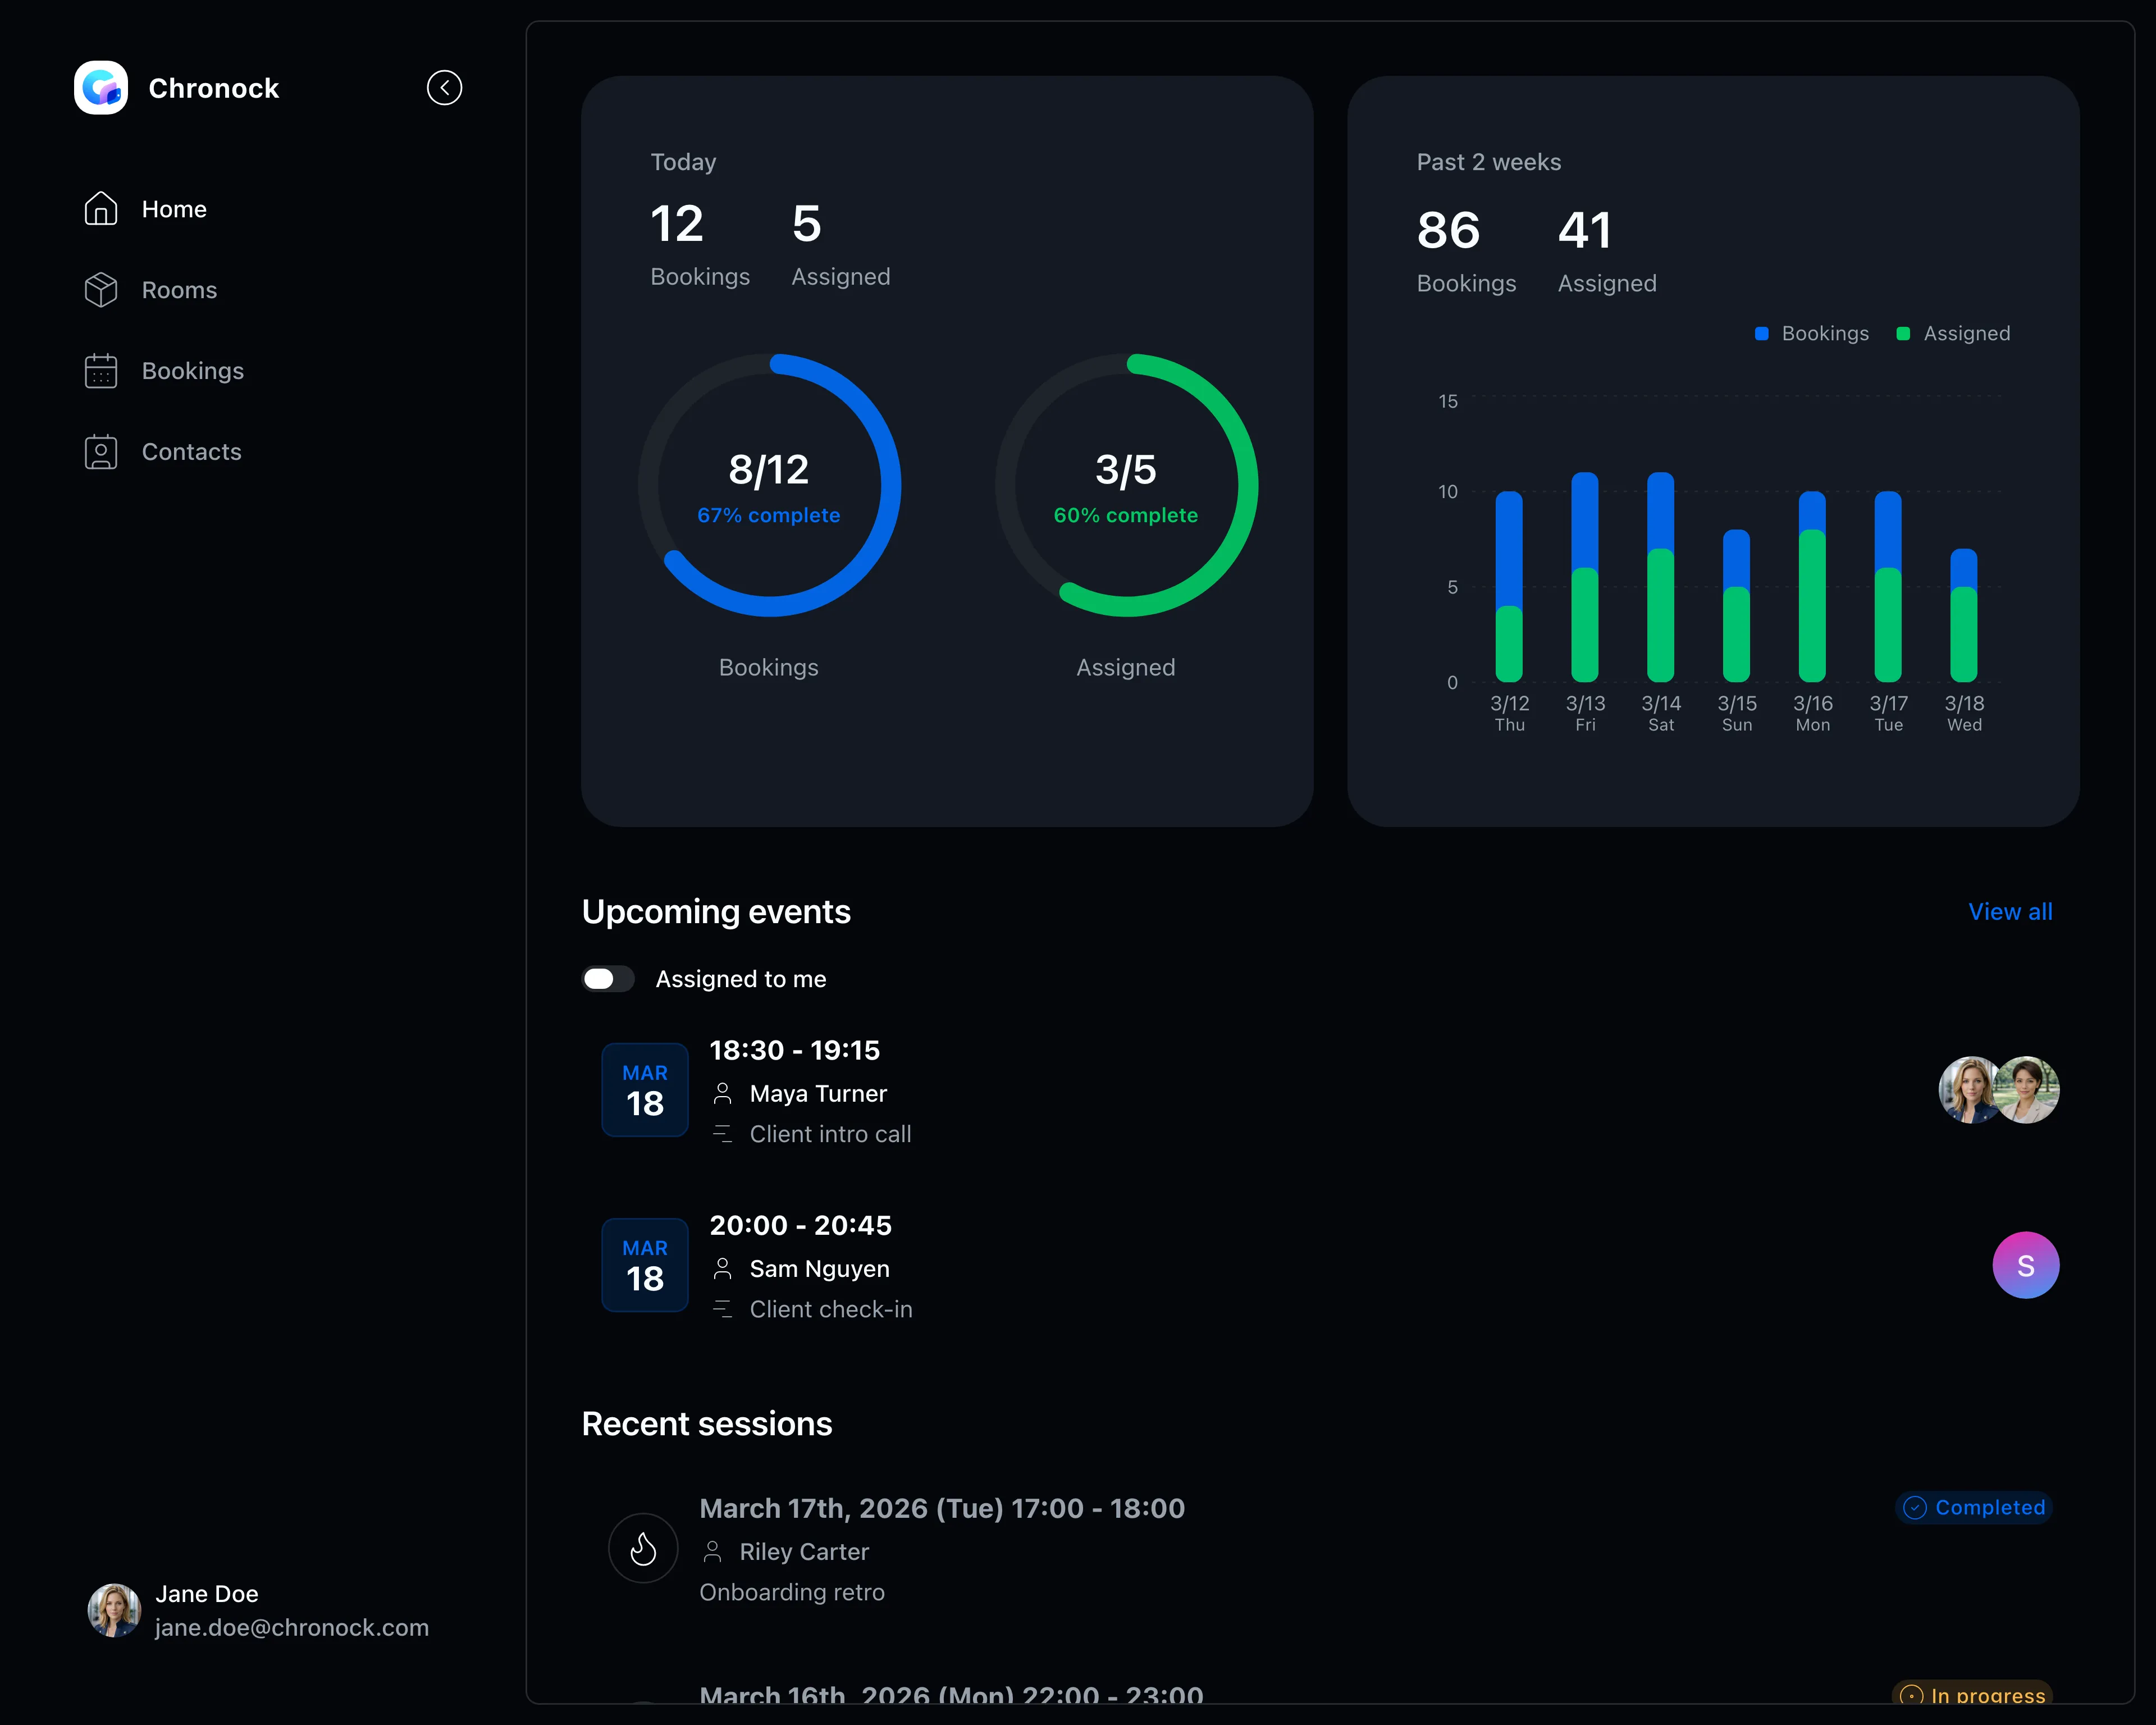Go to the Contacts page
This screenshot has height=1725, width=2156.
(192, 452)
